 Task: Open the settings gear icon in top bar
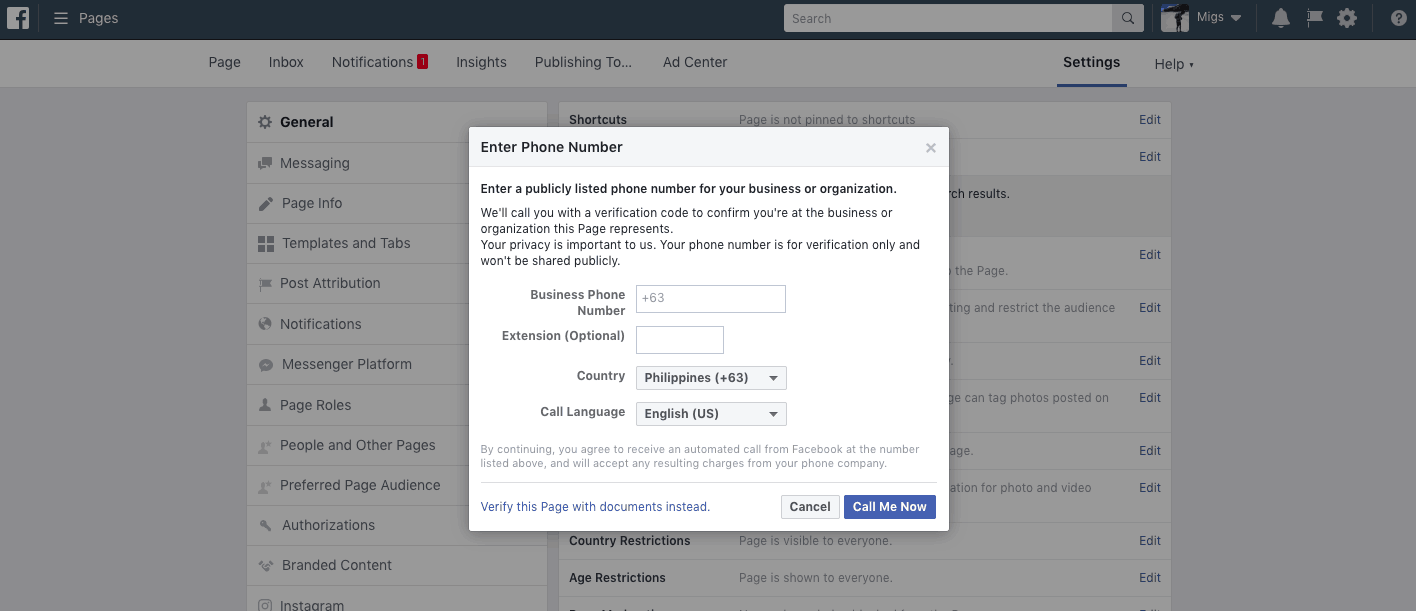click(1347, 17)
